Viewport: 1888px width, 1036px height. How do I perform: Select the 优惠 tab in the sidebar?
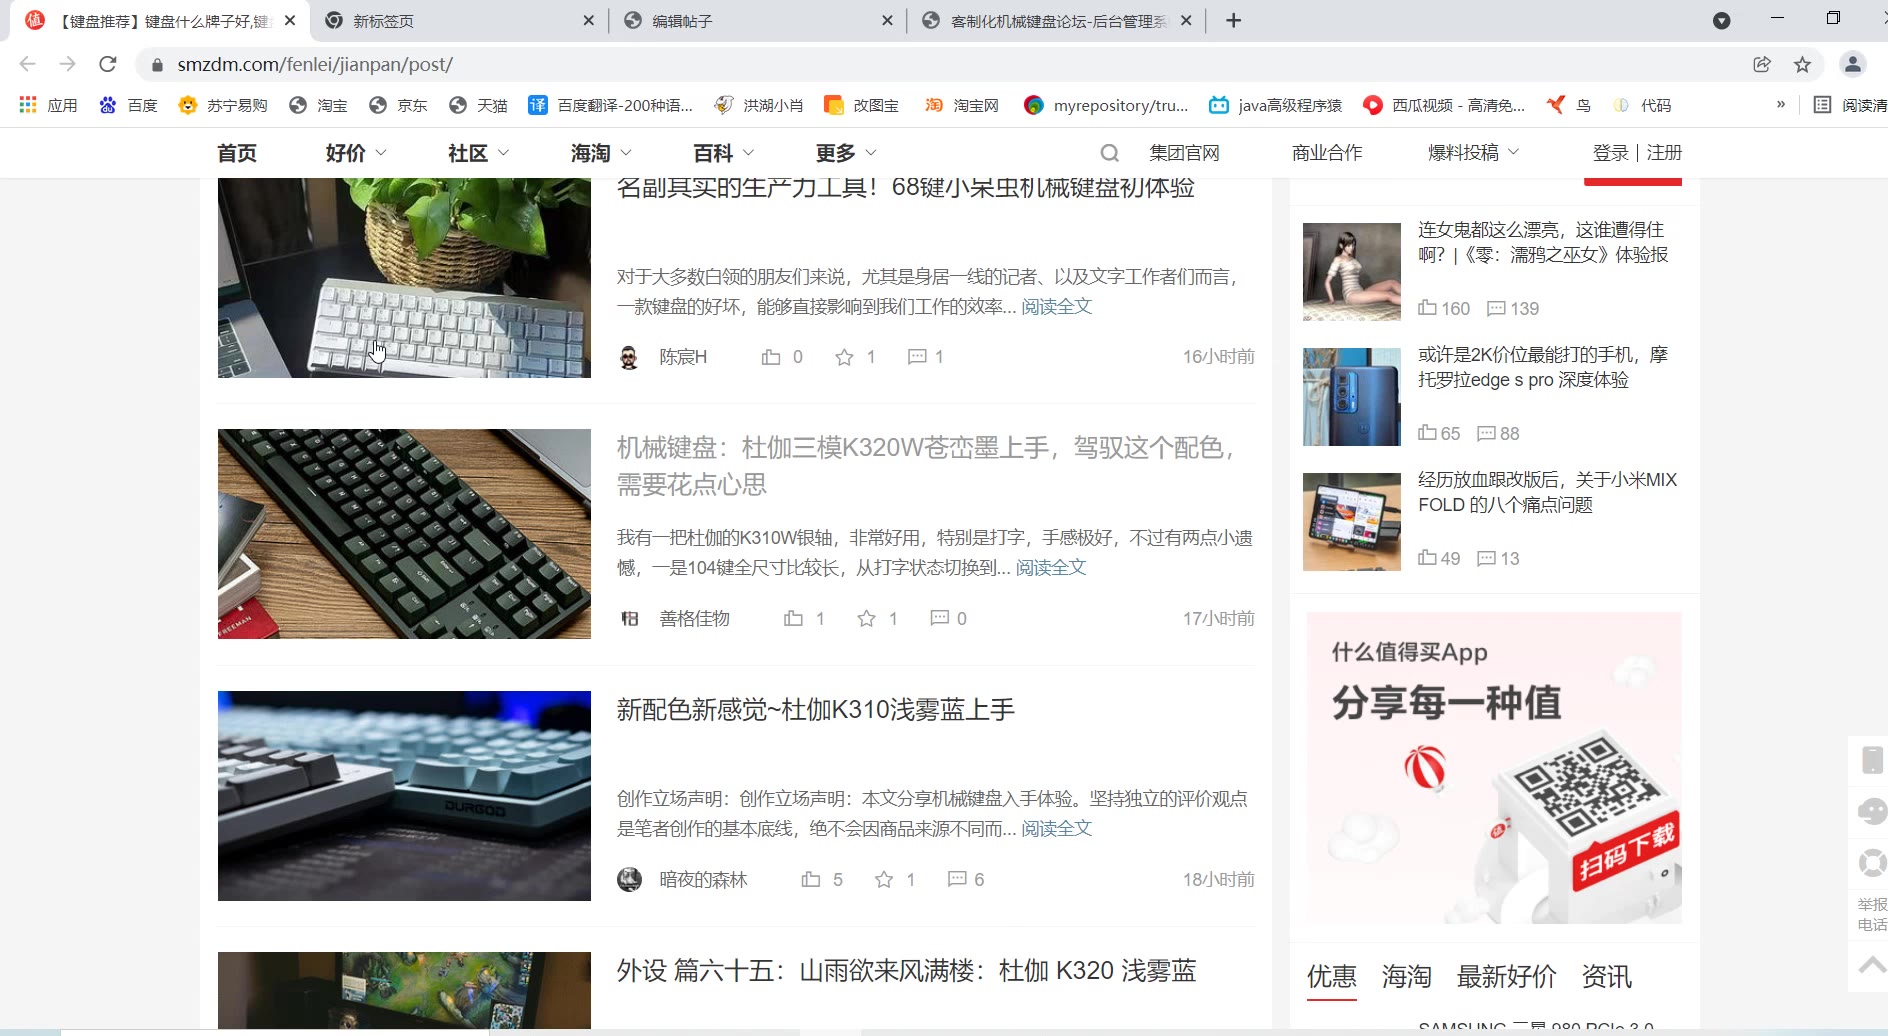point(1332,976)
